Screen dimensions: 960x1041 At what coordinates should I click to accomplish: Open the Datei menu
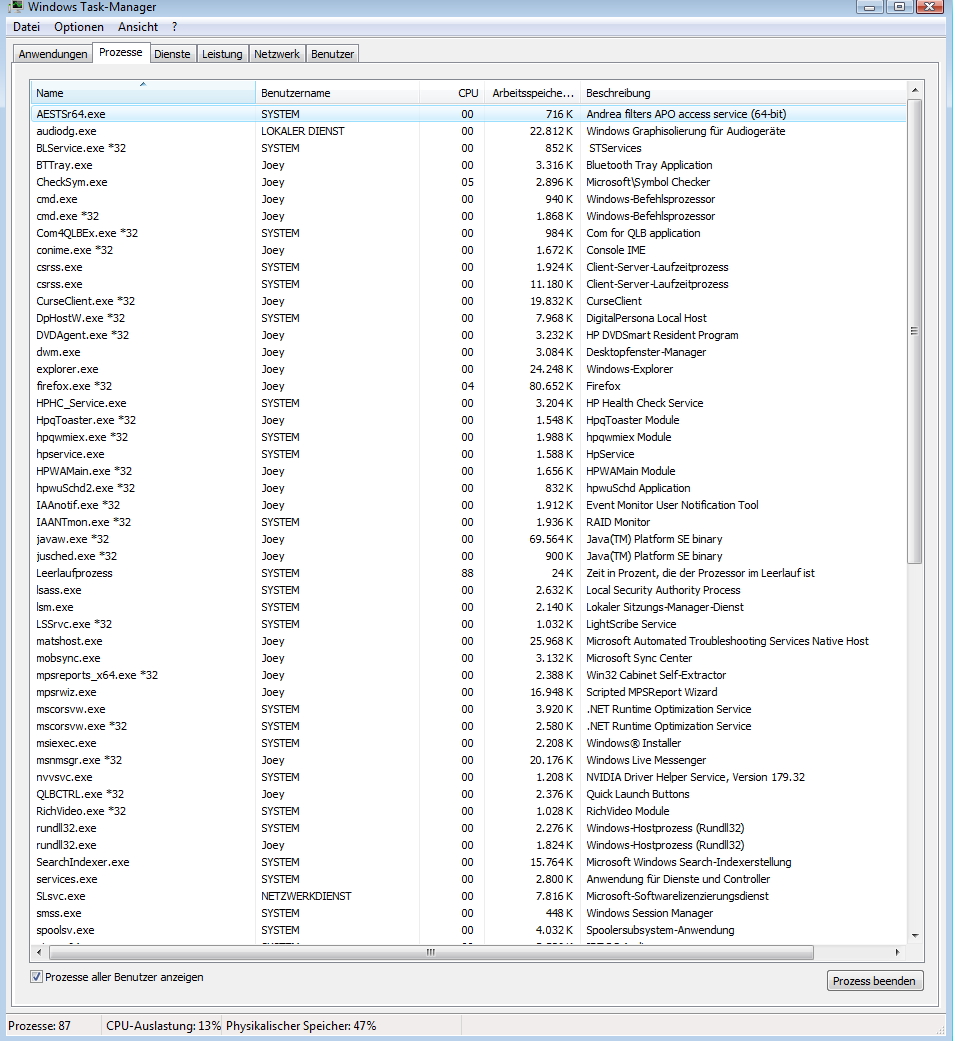tap(27, 27)
